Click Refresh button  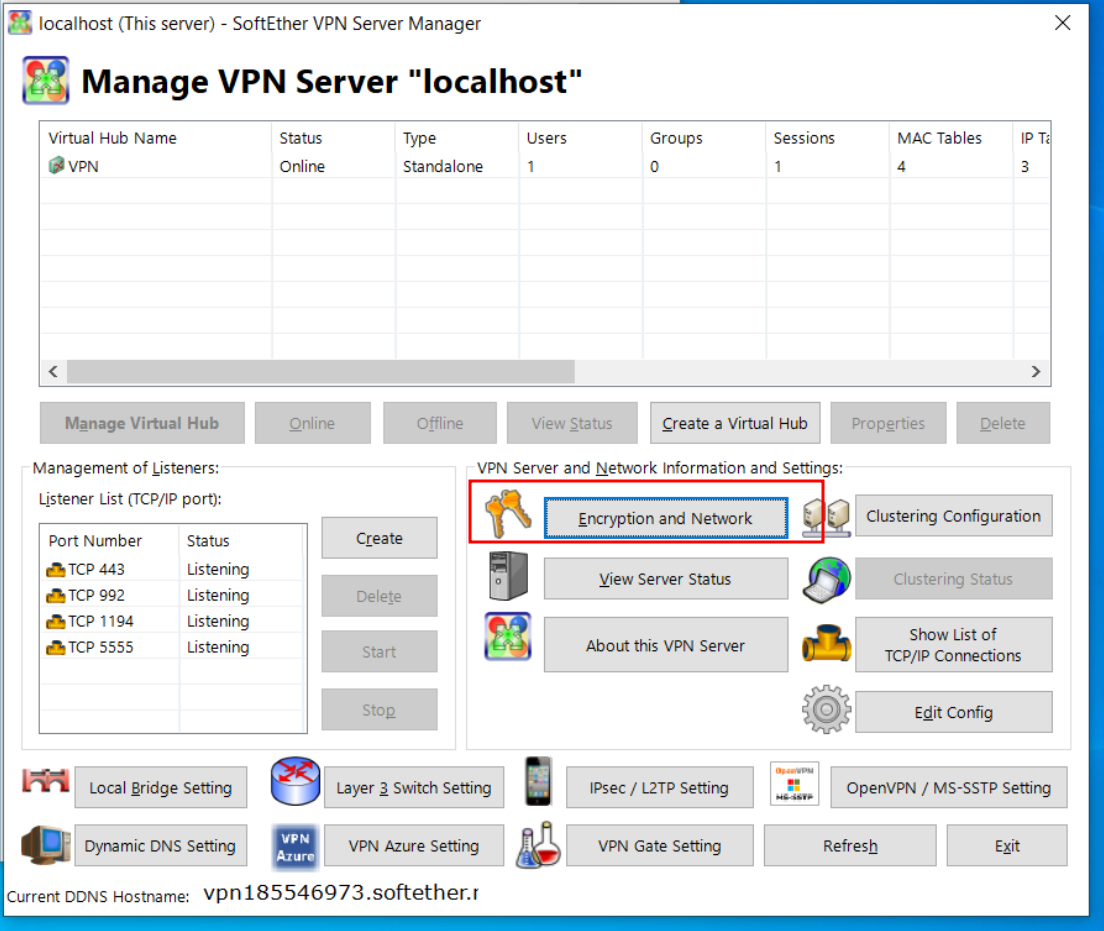point(850,846)
